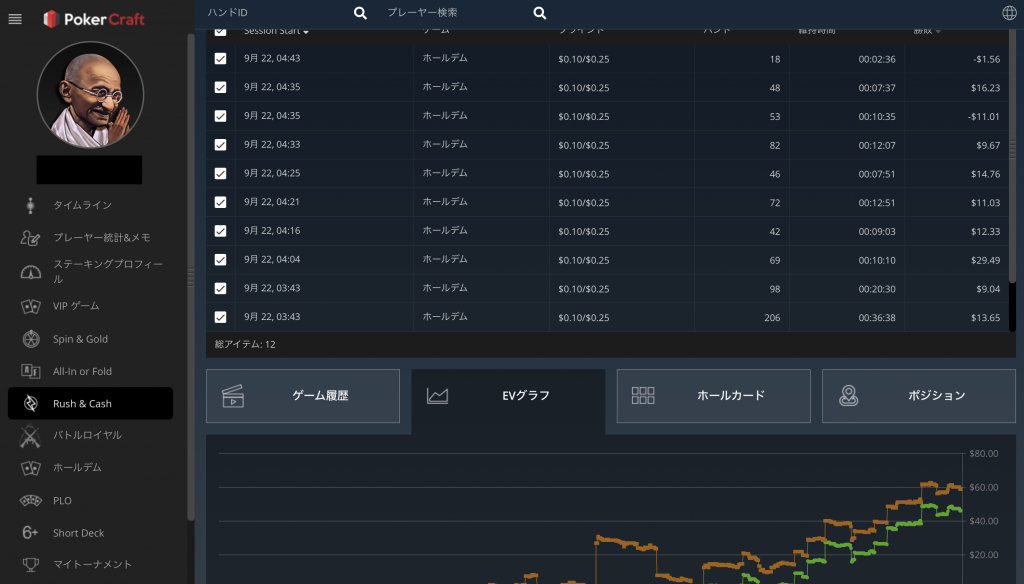Open the hamburger menu
Viewport: 1024px width, 584px height.
15,20
